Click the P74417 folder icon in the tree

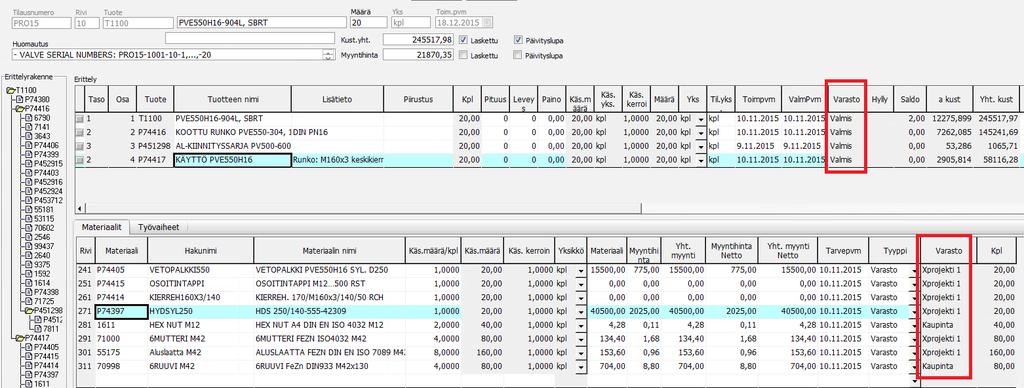20,338
